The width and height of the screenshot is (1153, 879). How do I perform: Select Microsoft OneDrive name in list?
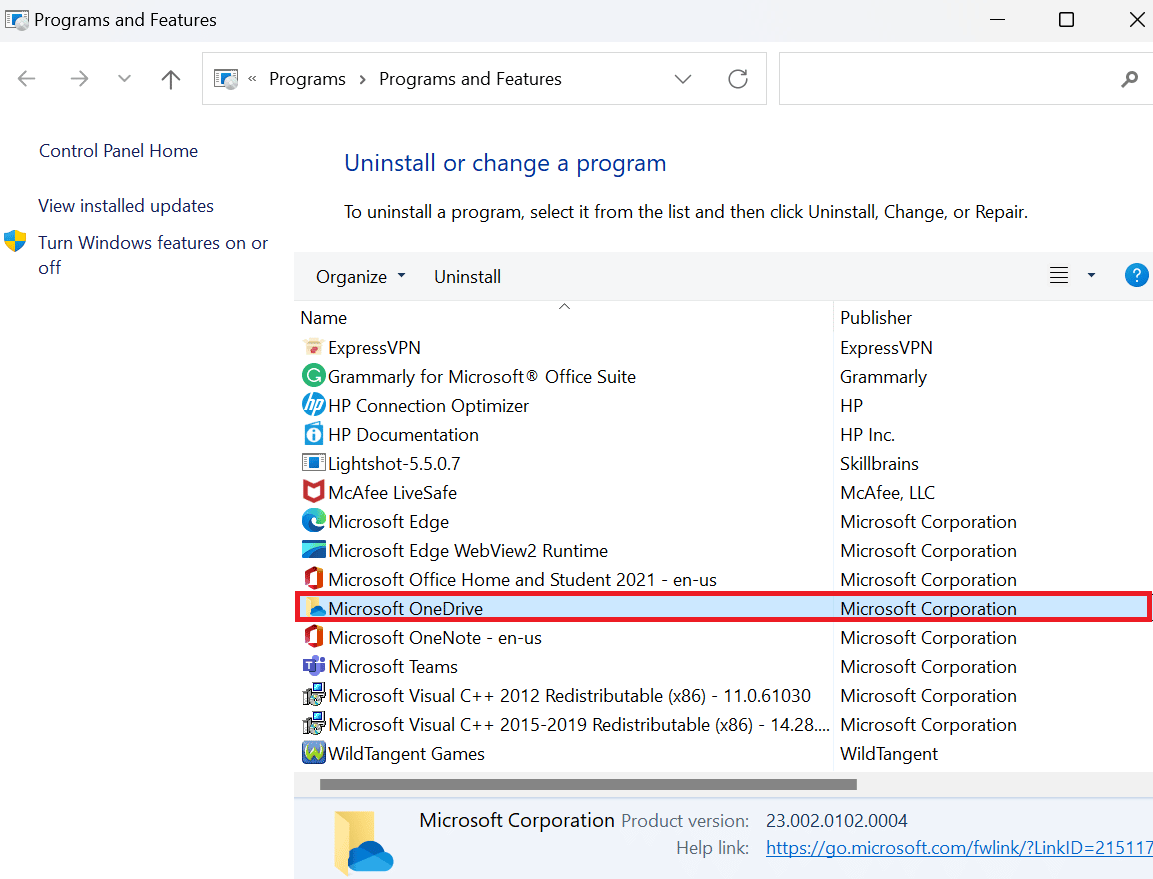(x=406, y=608)
